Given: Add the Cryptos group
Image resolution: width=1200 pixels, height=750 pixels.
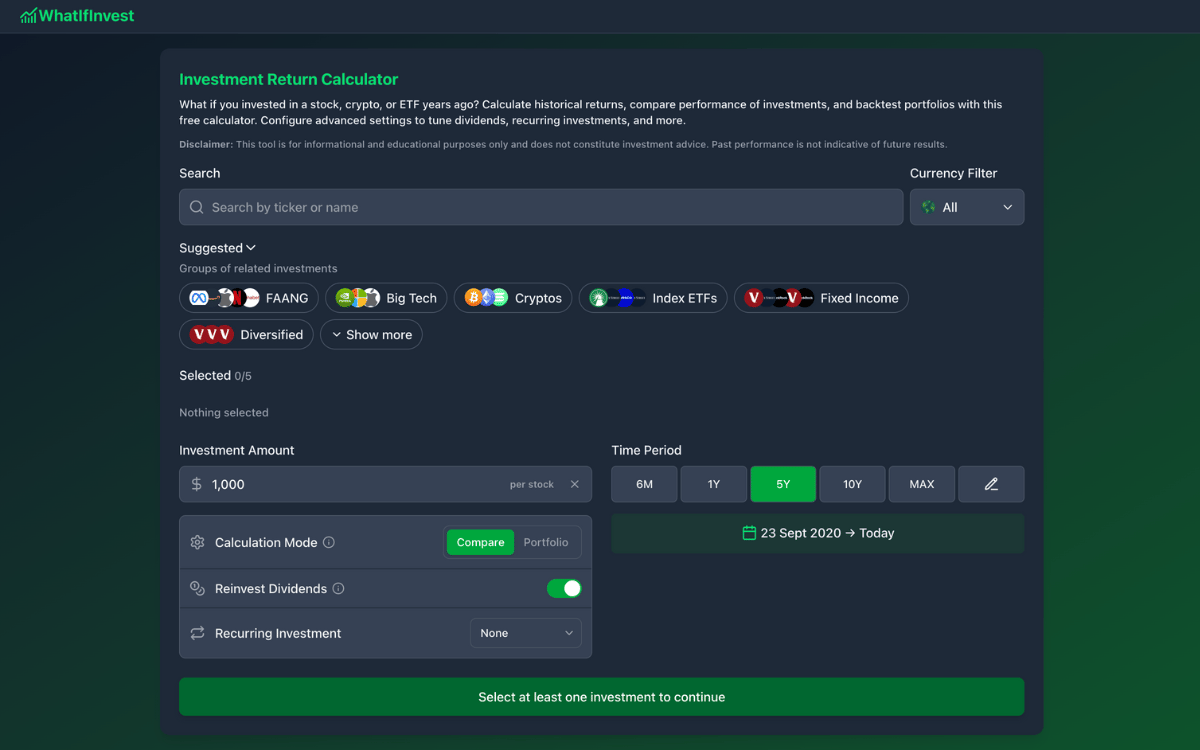Looking at the screenshot, I should tap(513, 298).
